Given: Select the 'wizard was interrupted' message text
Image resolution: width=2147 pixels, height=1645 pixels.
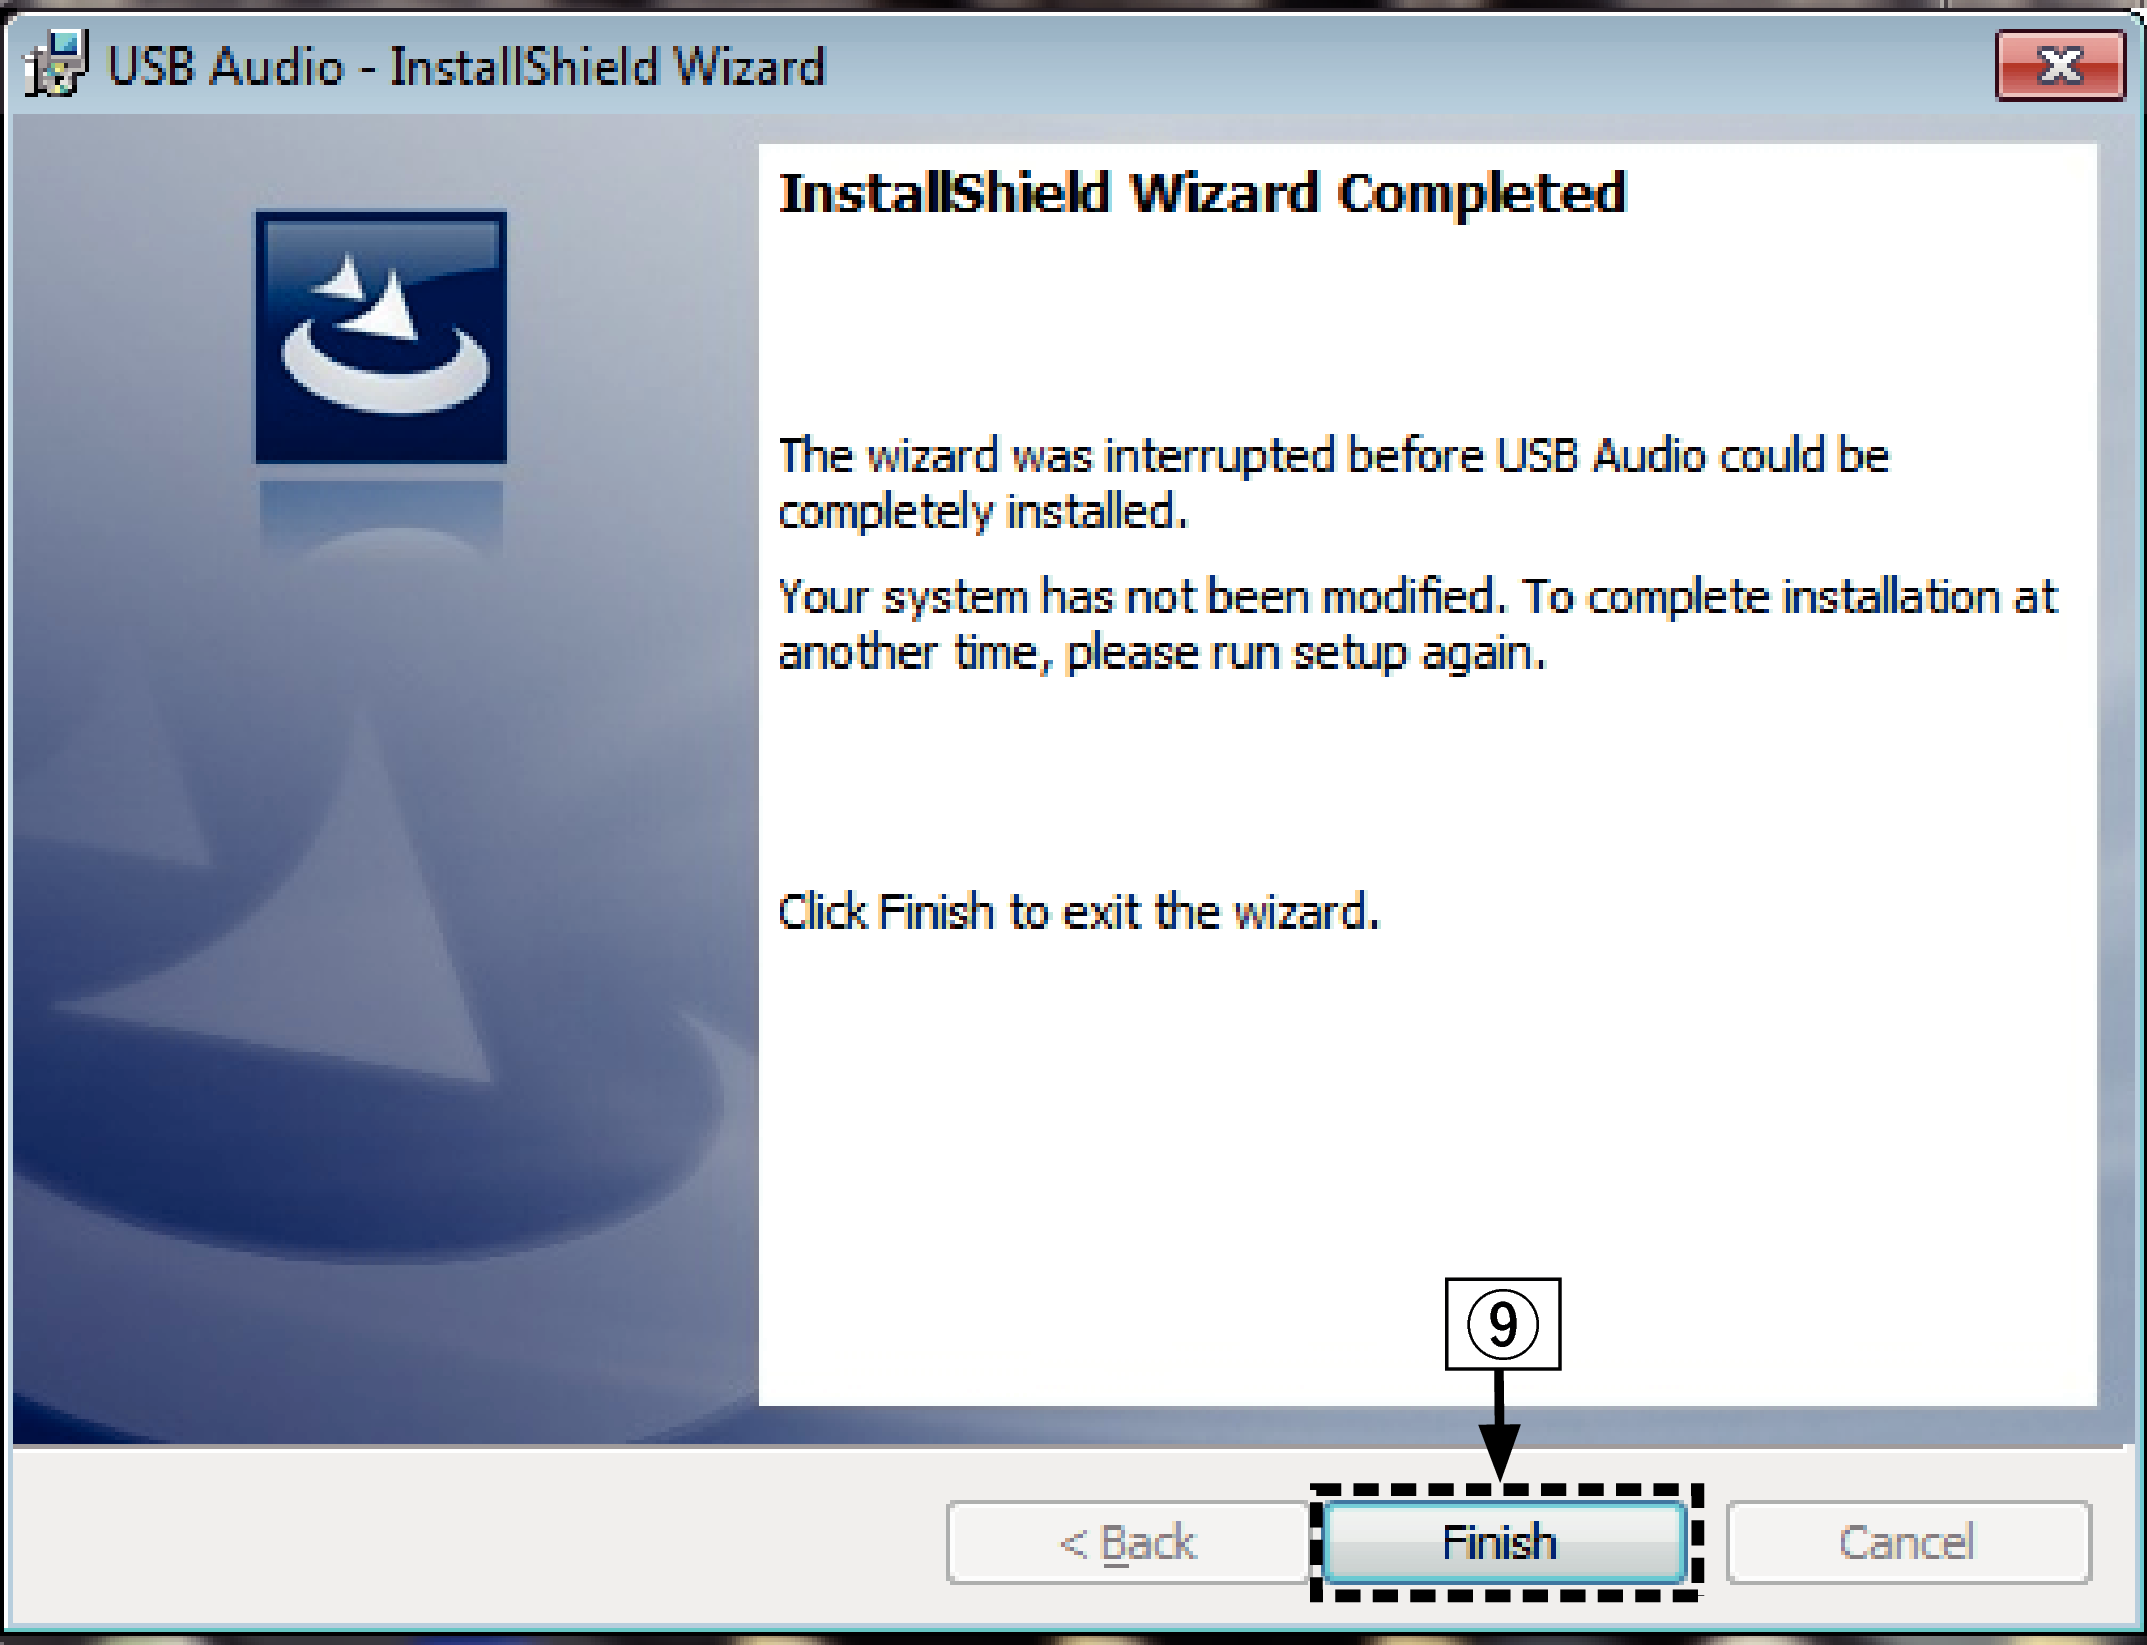Looking at the screenshot, I should pos(1334,484).
